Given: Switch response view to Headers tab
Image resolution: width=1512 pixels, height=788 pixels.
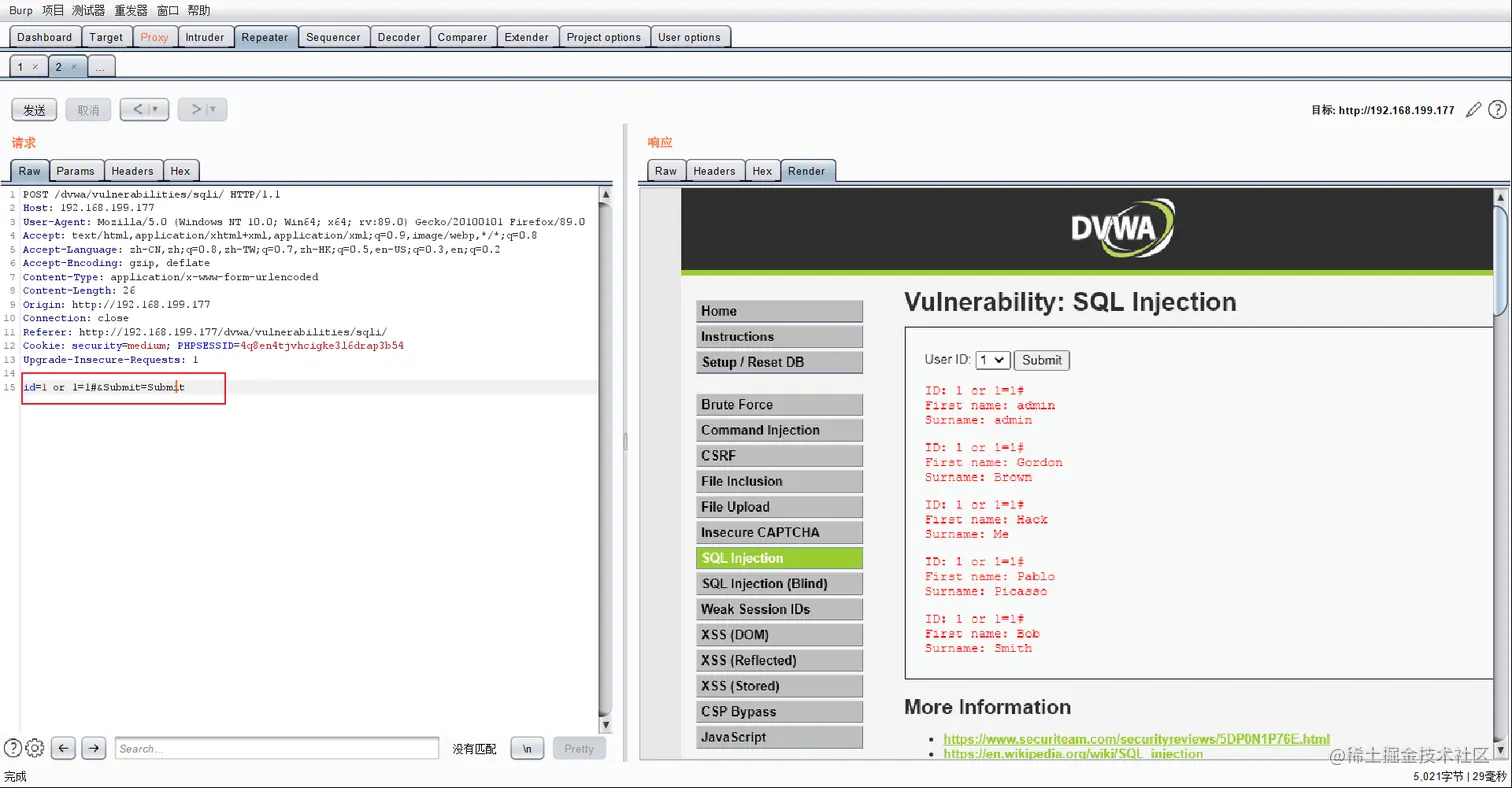Looking at the screenshot, I should coord(714,171).
